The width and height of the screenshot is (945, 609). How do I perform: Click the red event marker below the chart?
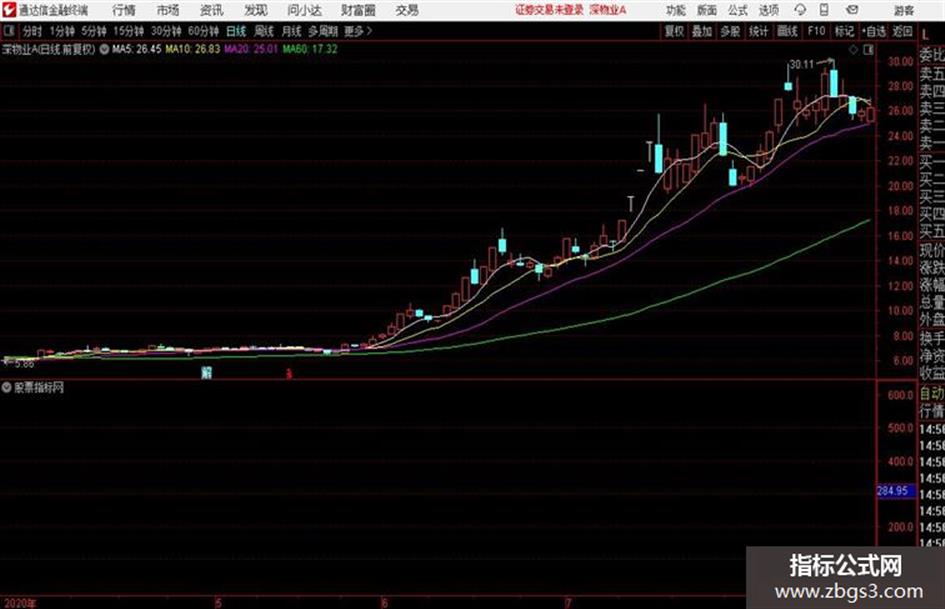click(x=289, y=374)
